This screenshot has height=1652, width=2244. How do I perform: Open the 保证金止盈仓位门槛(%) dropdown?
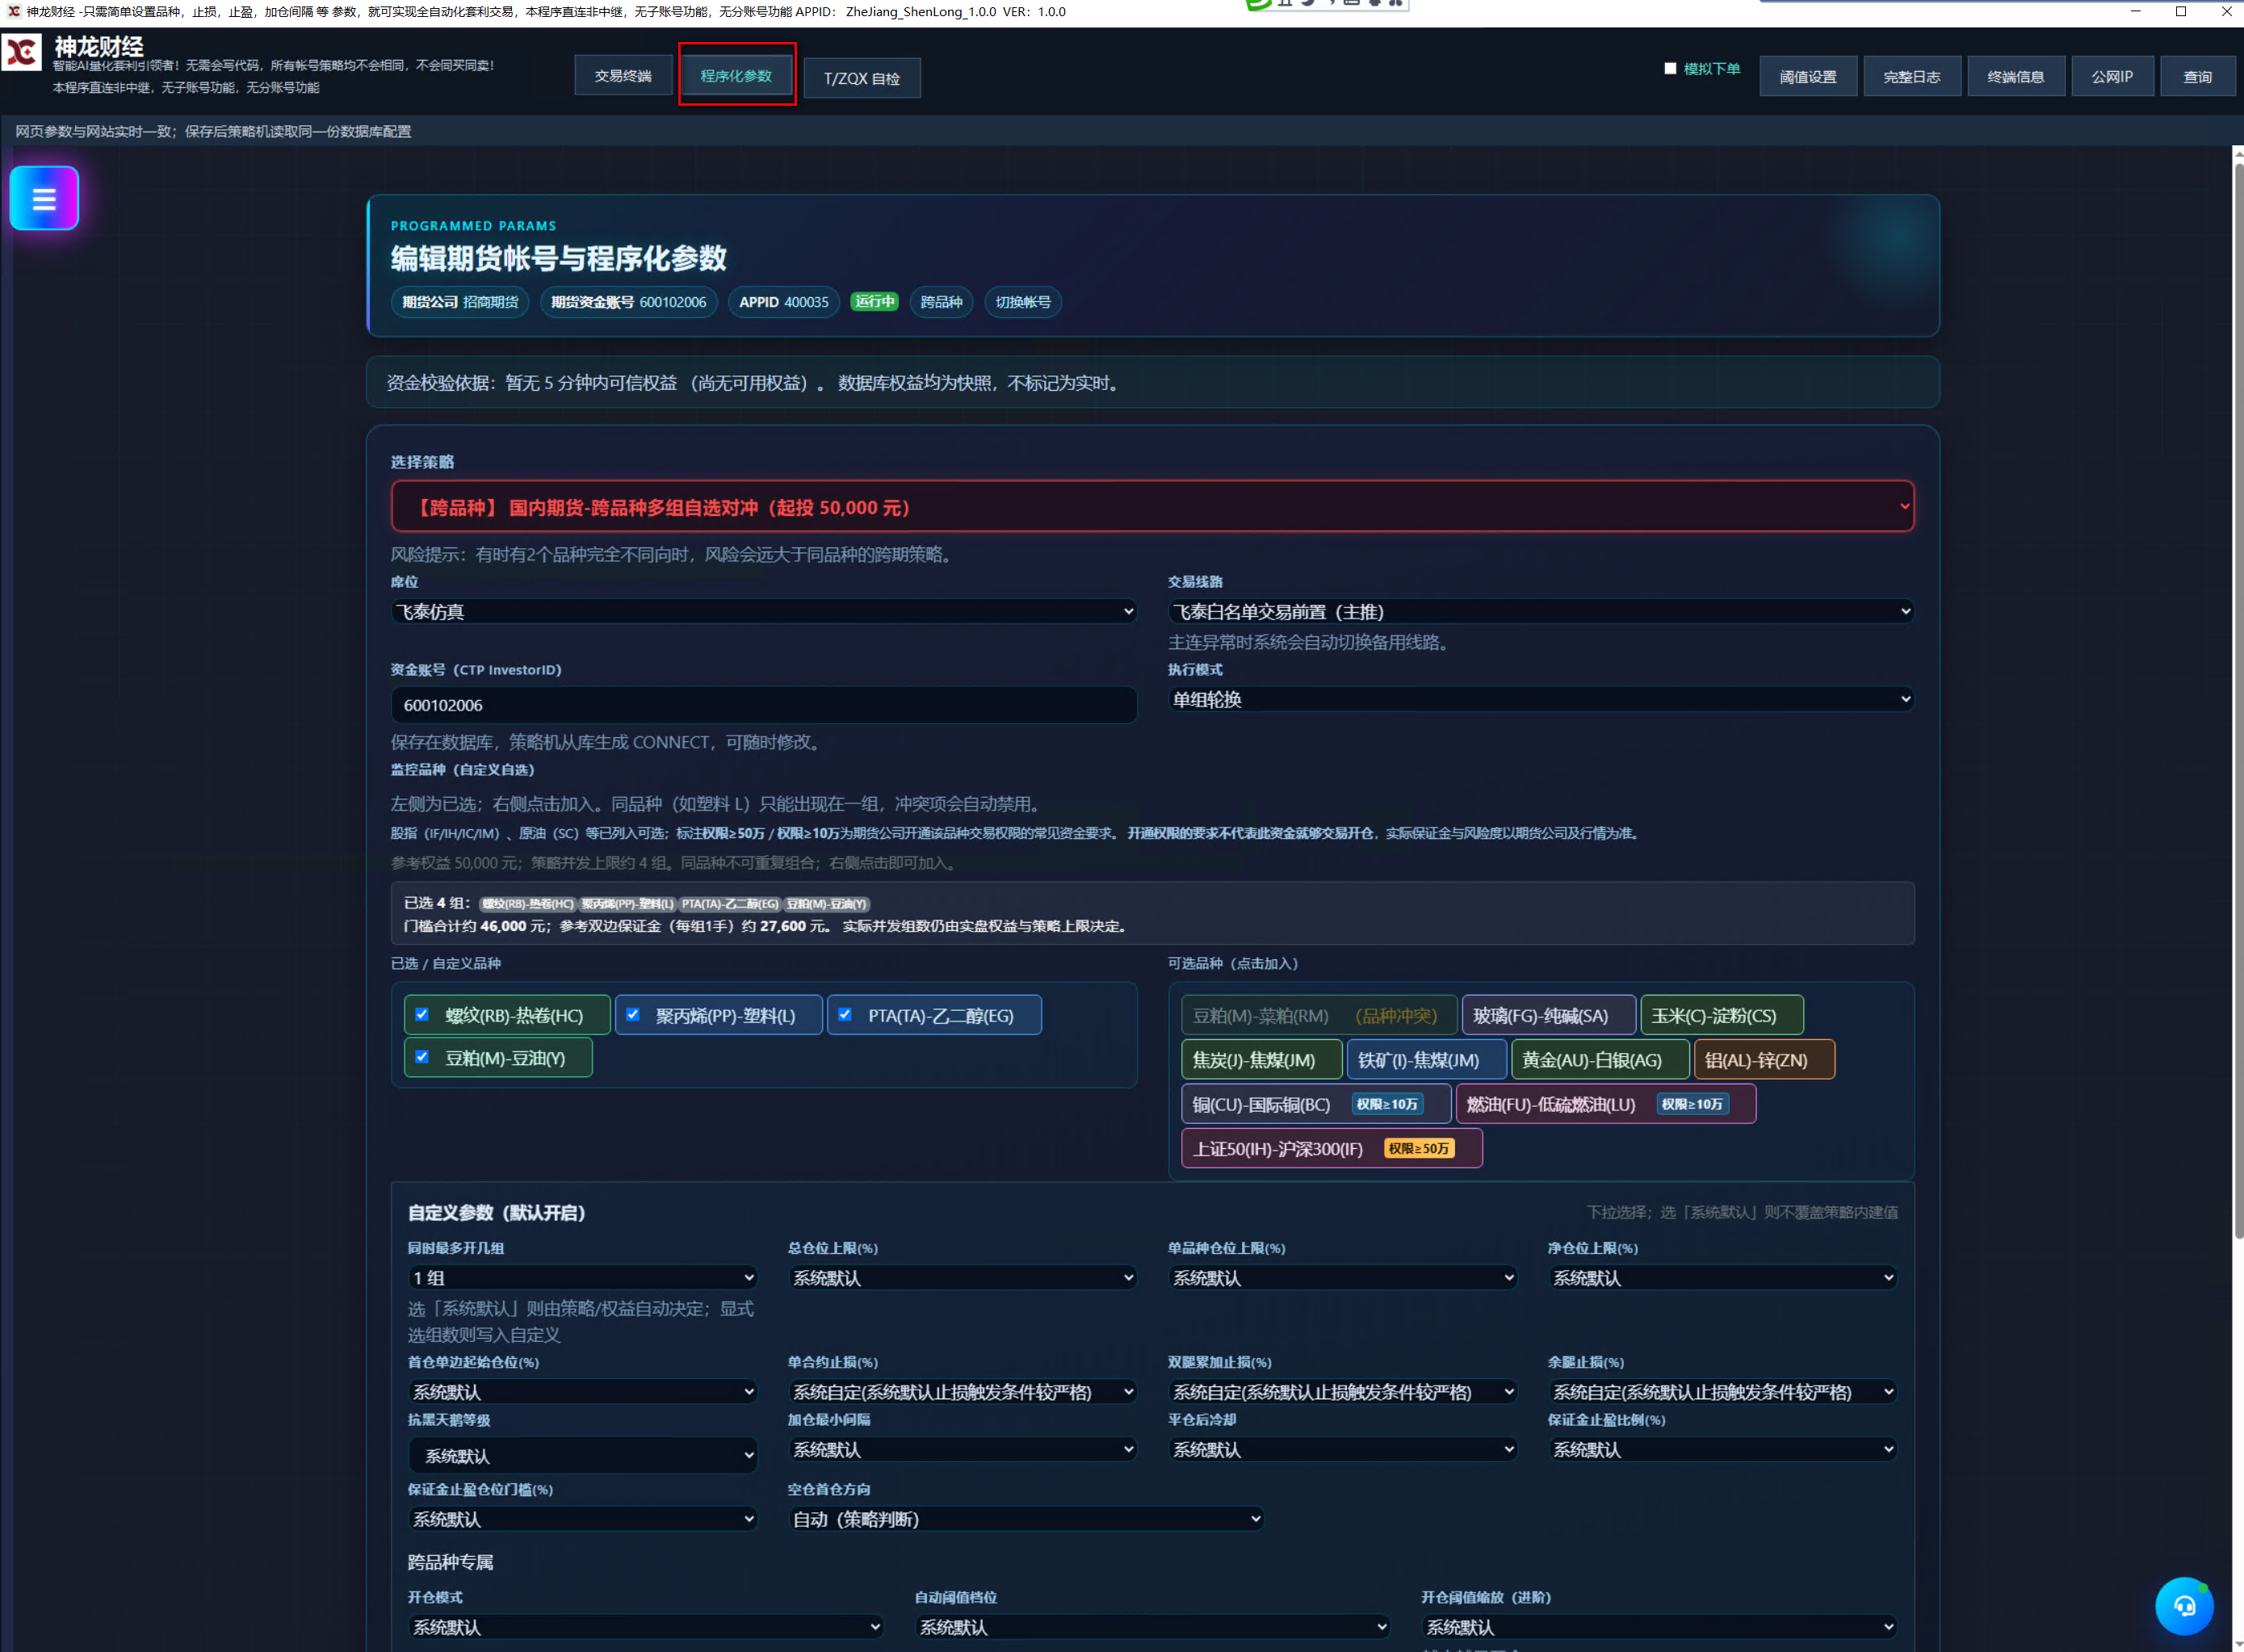pos(582,1519)
